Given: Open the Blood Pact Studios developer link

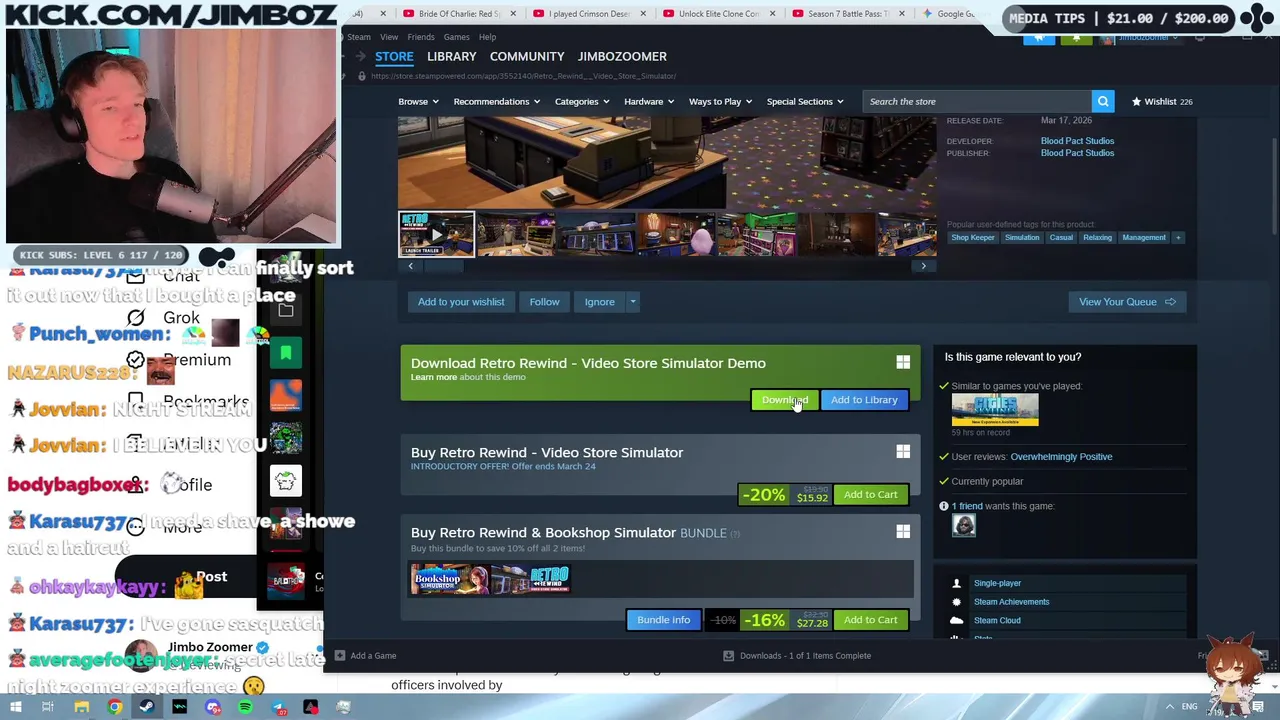Looking at the screenshot, I should pyautogui.click(x=1077, y=141).
